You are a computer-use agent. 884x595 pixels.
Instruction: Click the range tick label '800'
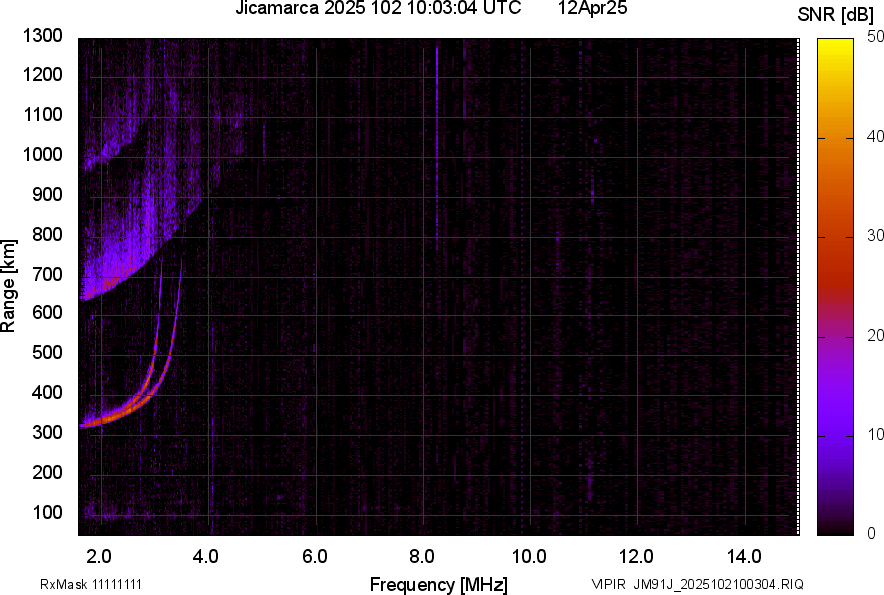pos(47,234)
